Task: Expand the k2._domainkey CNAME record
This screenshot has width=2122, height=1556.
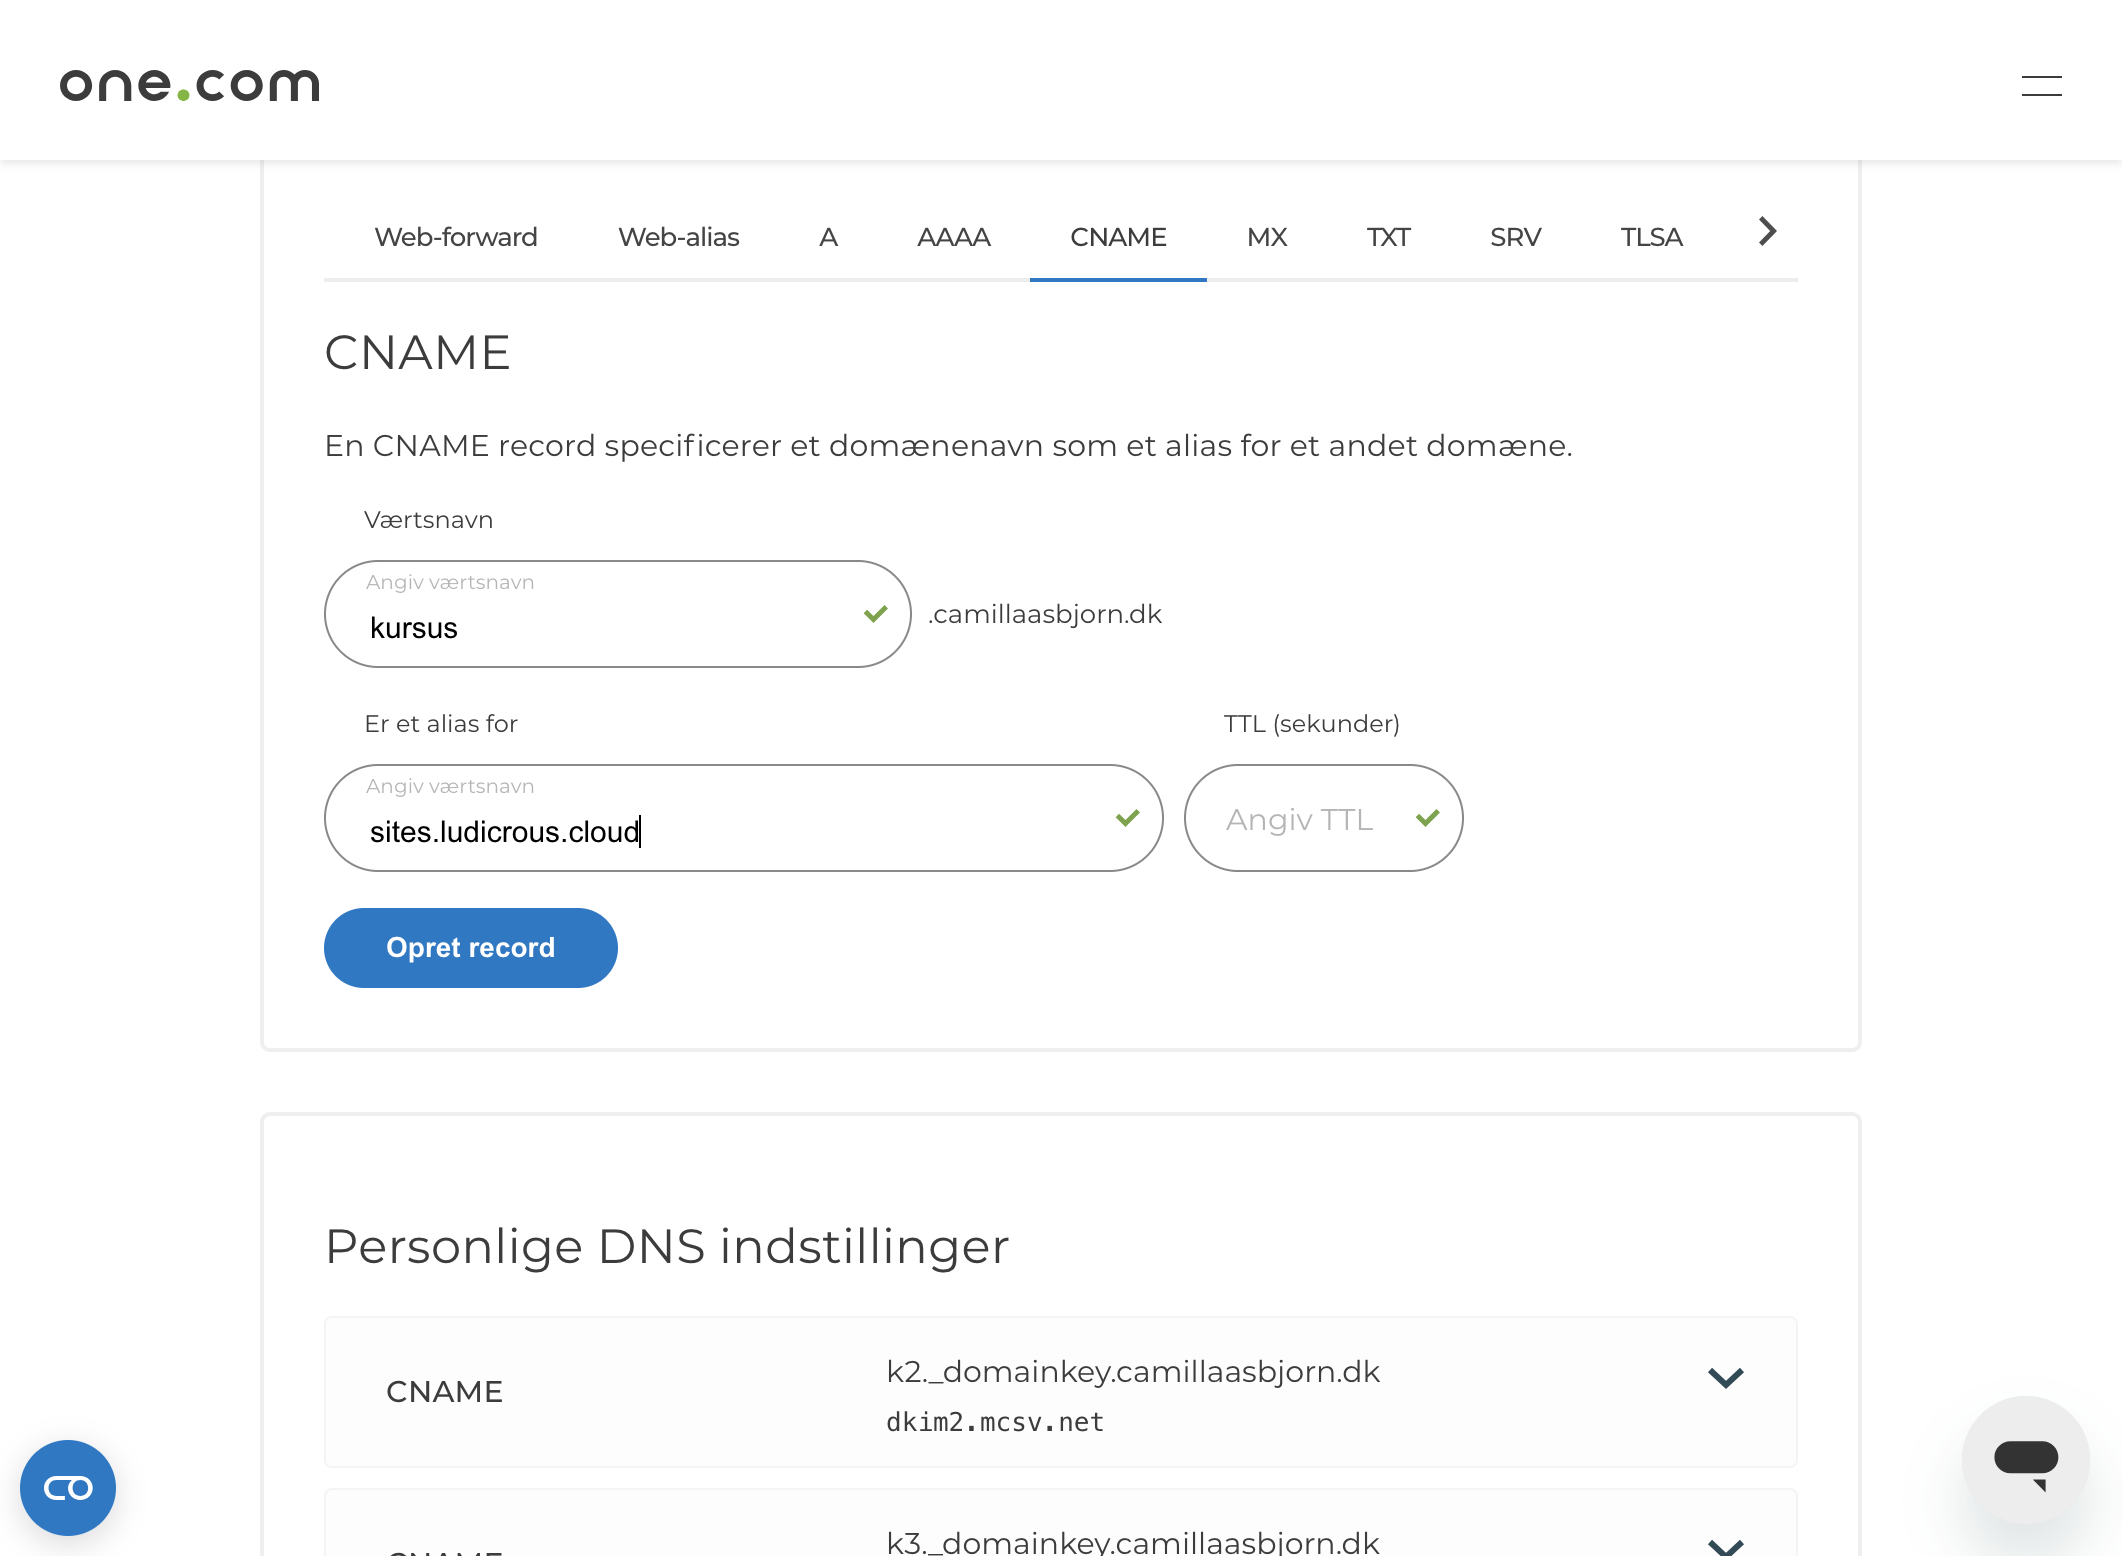Action: 1725,1378
